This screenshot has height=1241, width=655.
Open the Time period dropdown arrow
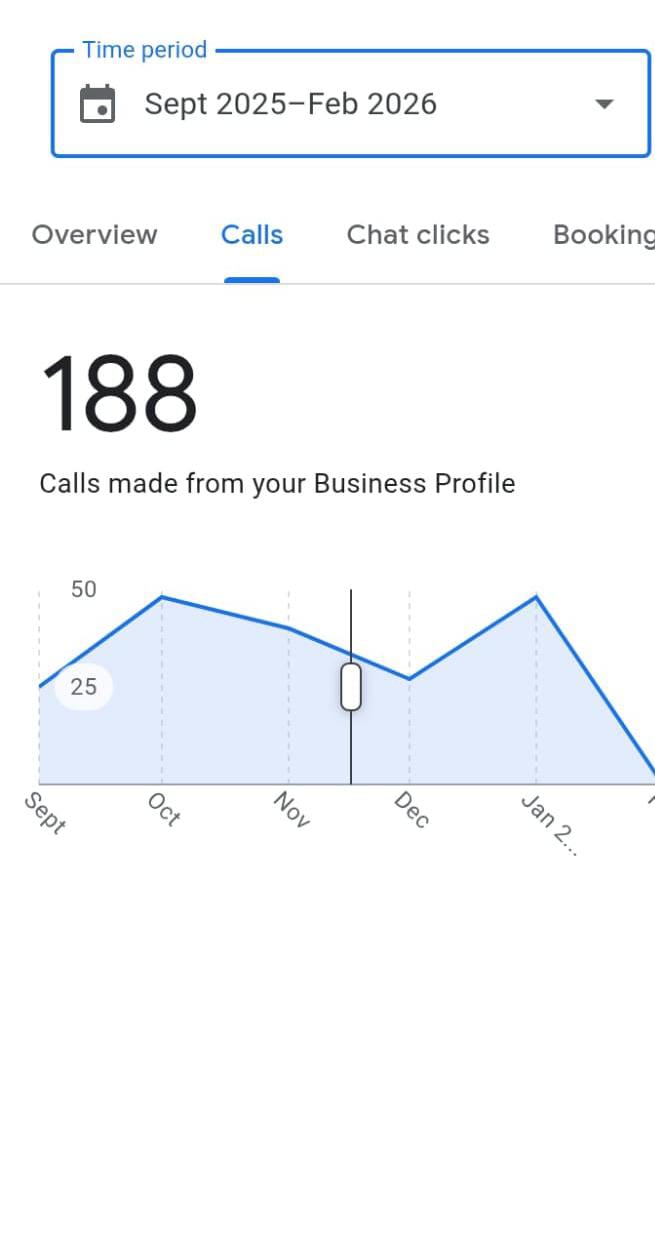[604, 103]
